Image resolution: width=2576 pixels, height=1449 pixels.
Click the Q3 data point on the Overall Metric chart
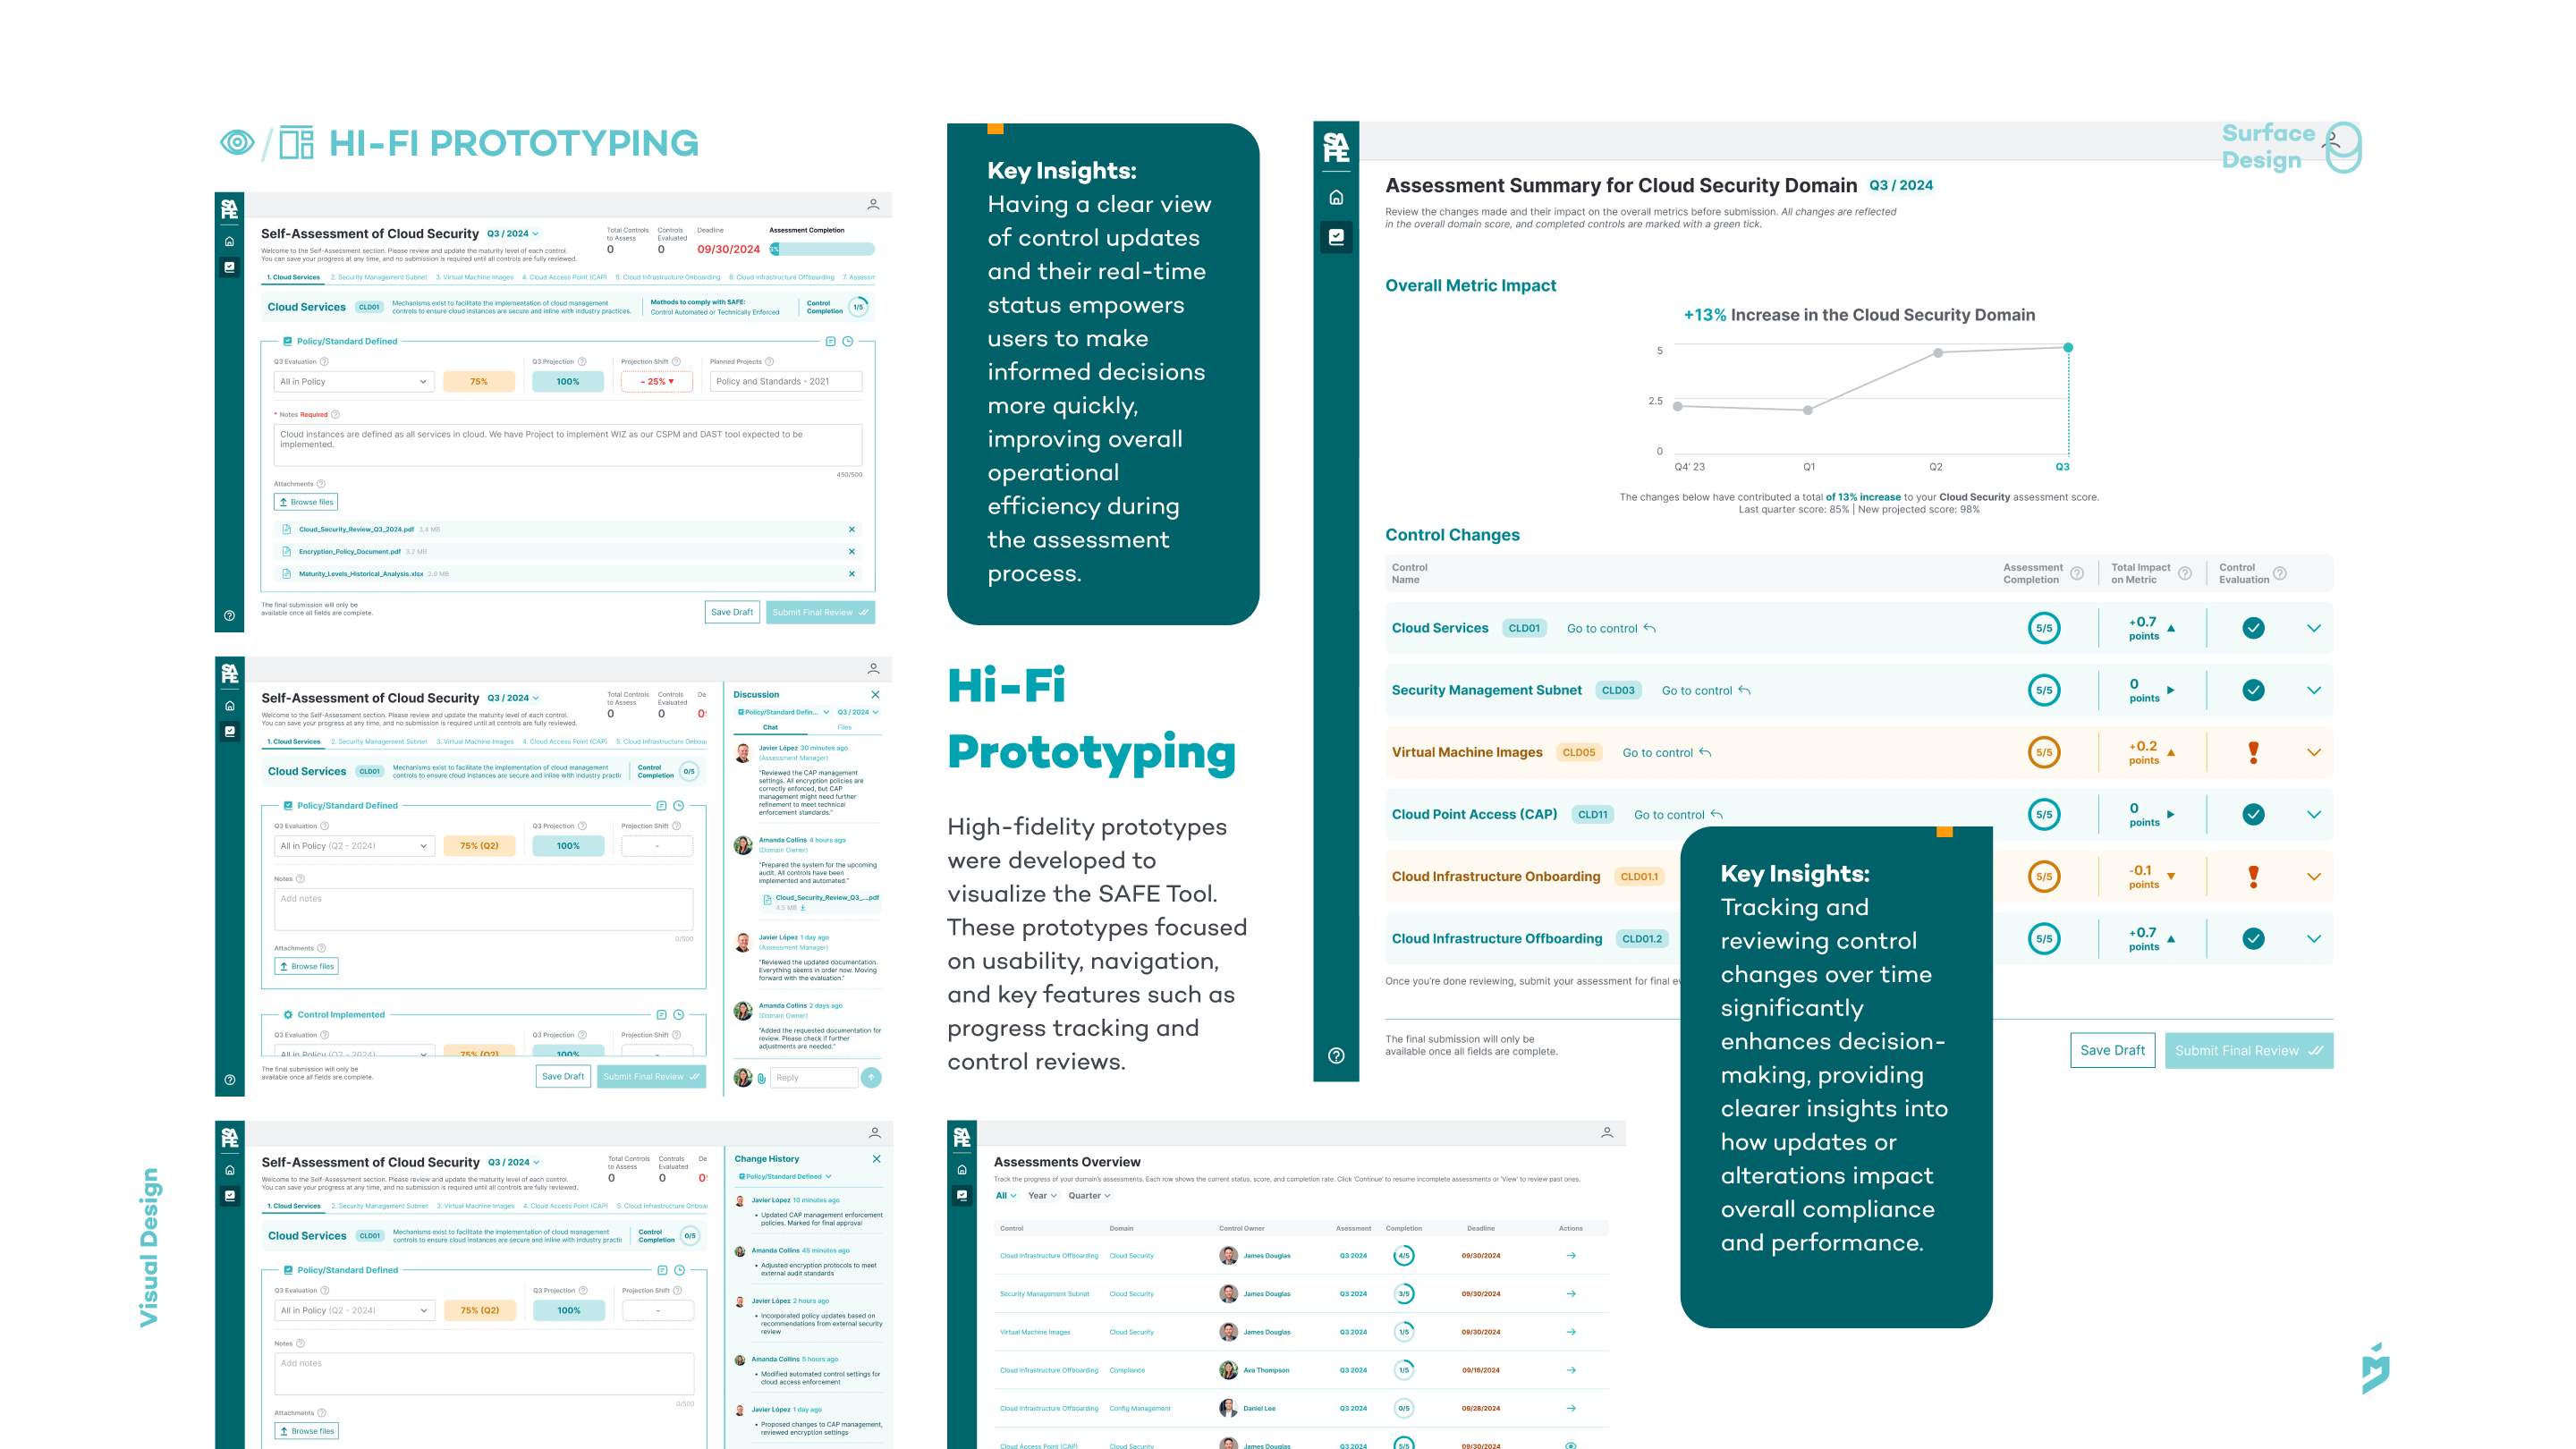pyautogui.click(x=2068, y=347)
